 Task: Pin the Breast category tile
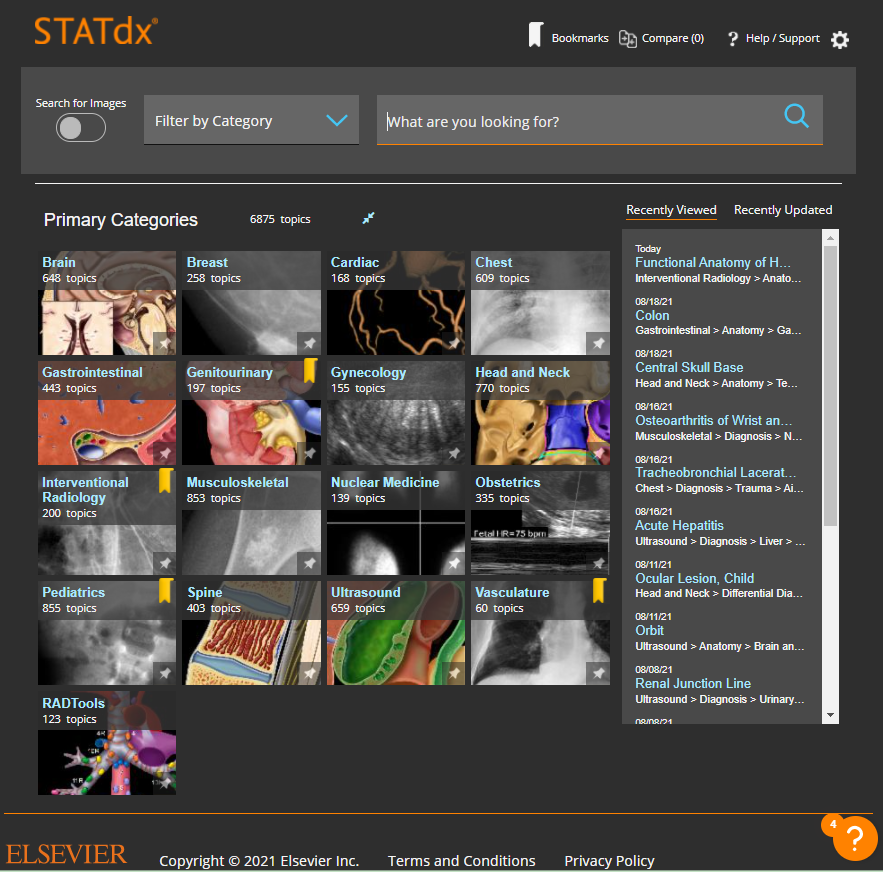point(309,343)
